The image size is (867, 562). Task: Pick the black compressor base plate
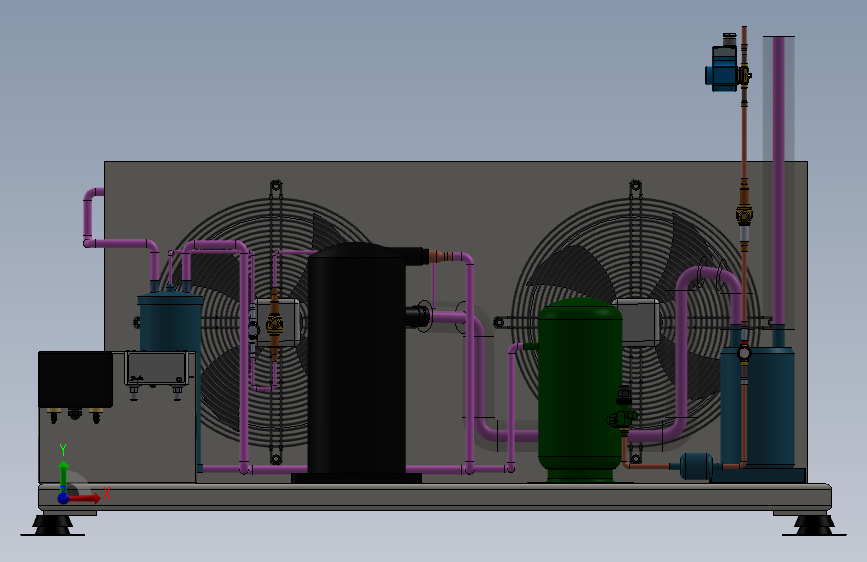point(356,478)
